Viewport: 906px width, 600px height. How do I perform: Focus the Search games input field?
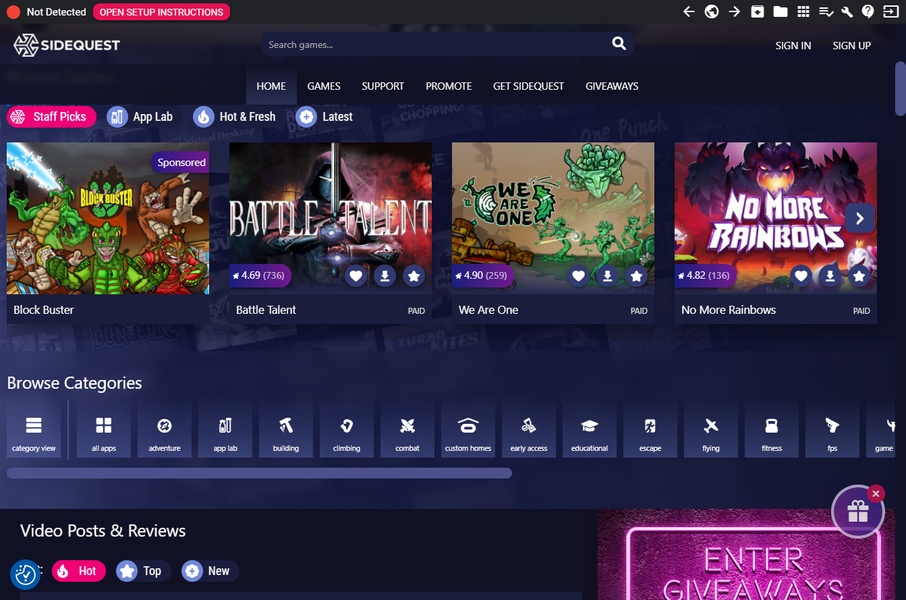tap(436, 45)
